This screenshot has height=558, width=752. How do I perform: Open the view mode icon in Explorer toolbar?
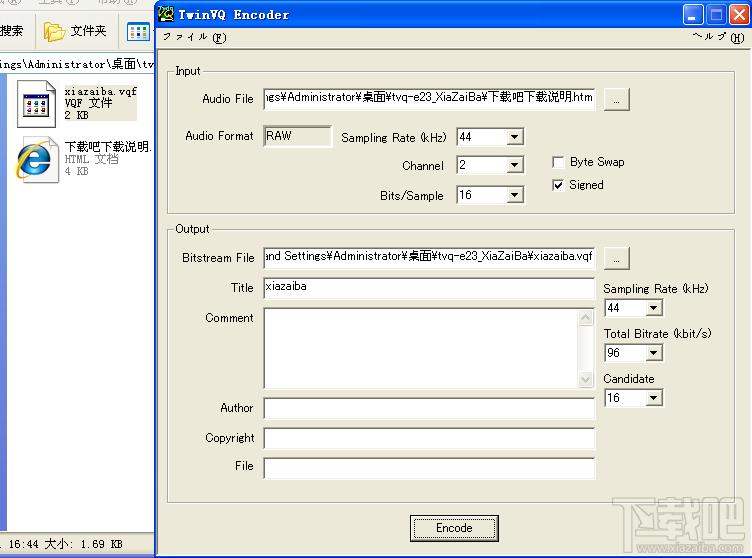pos(139,31)
